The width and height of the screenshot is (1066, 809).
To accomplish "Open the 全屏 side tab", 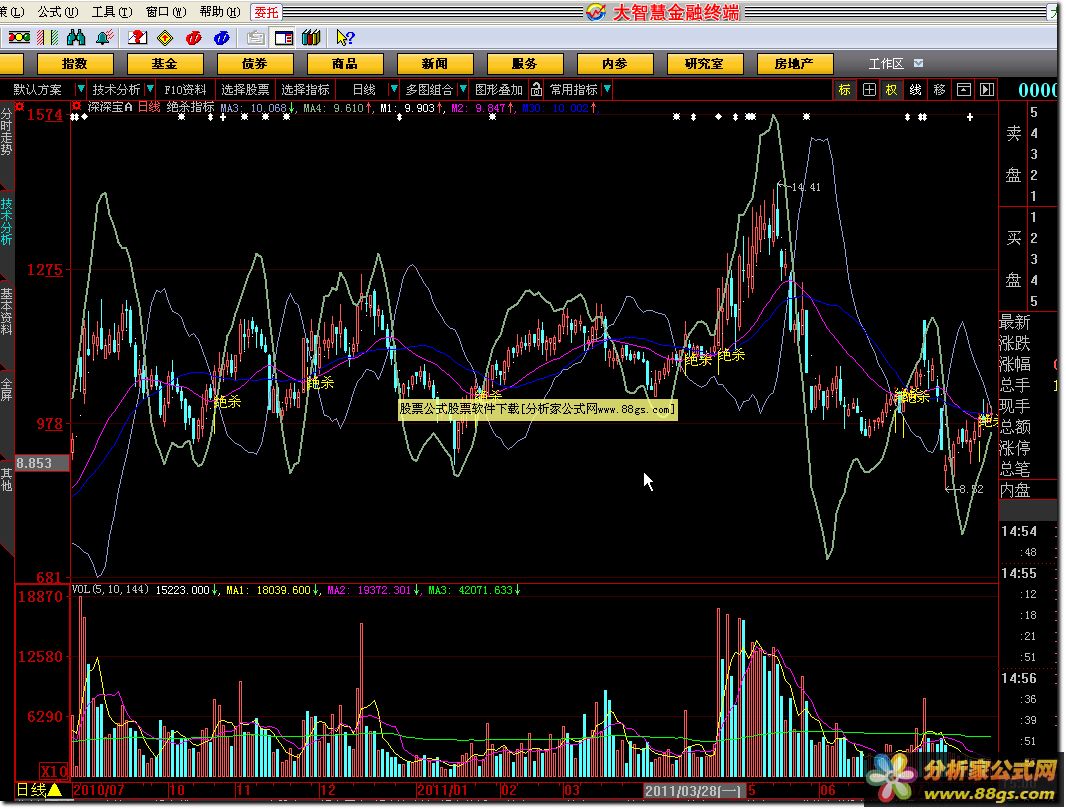I will point(7,390).
